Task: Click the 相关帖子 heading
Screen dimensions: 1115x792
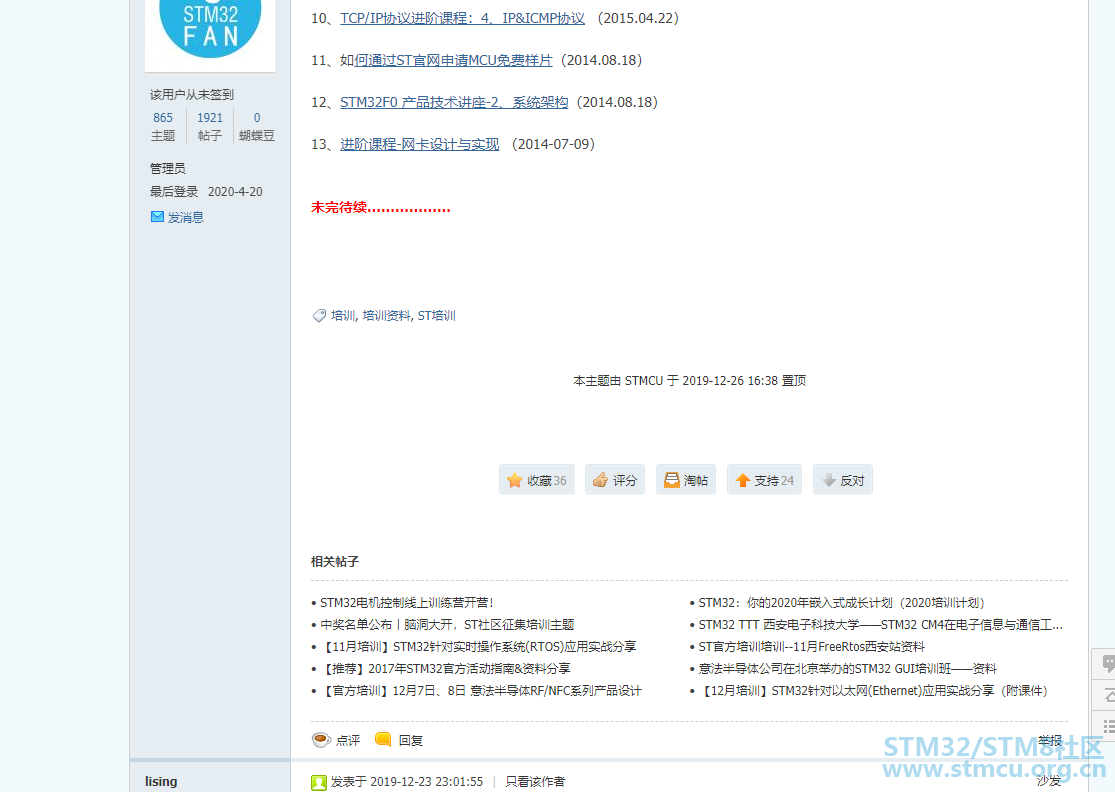Action: click(335, 562)
